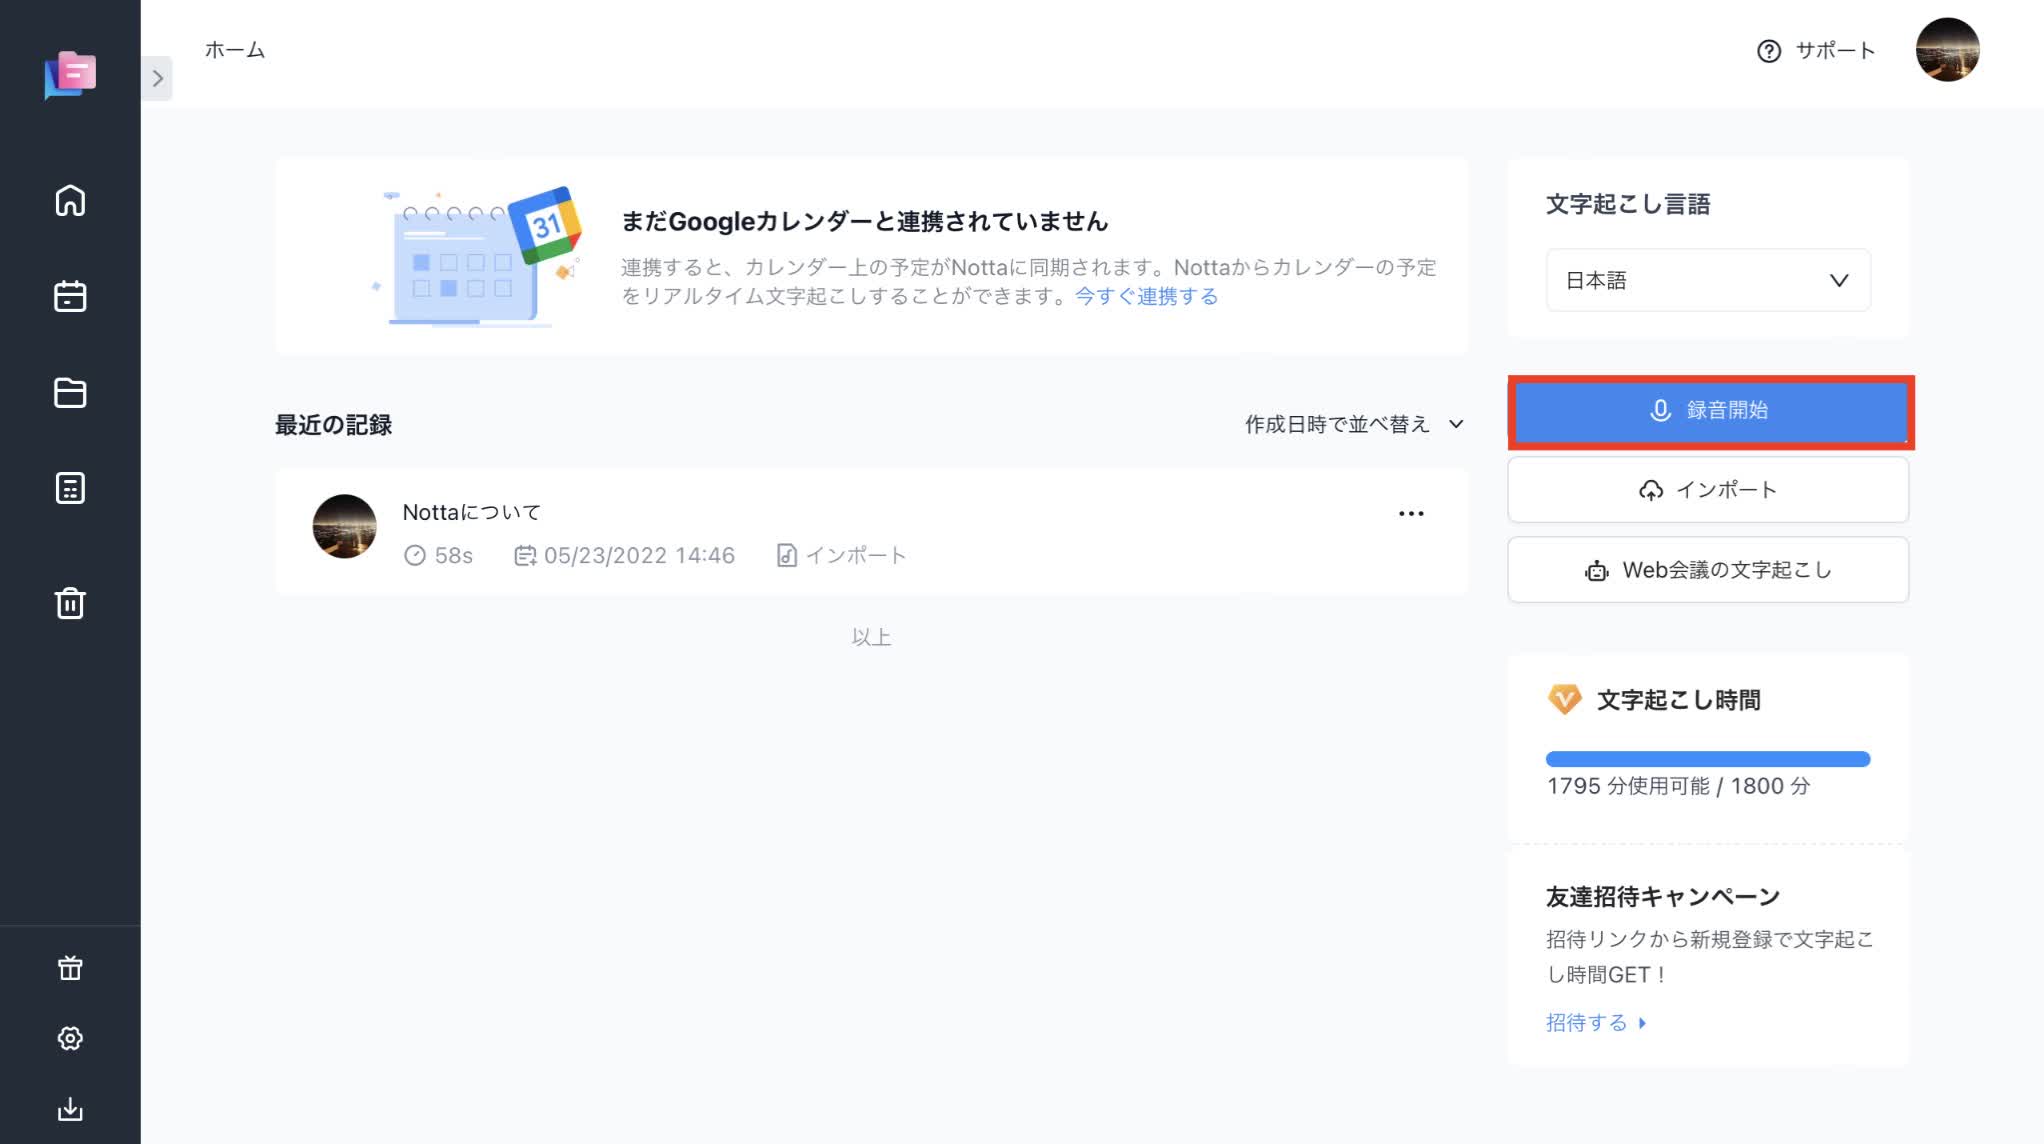Click the Notta logo in the sidebar
2044x1144 pixels.
(70, 75)
